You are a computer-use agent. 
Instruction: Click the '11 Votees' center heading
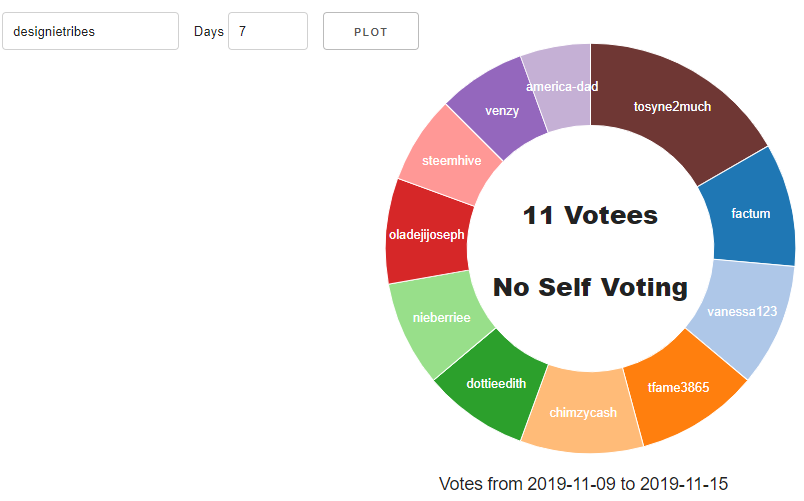[590, 215]
